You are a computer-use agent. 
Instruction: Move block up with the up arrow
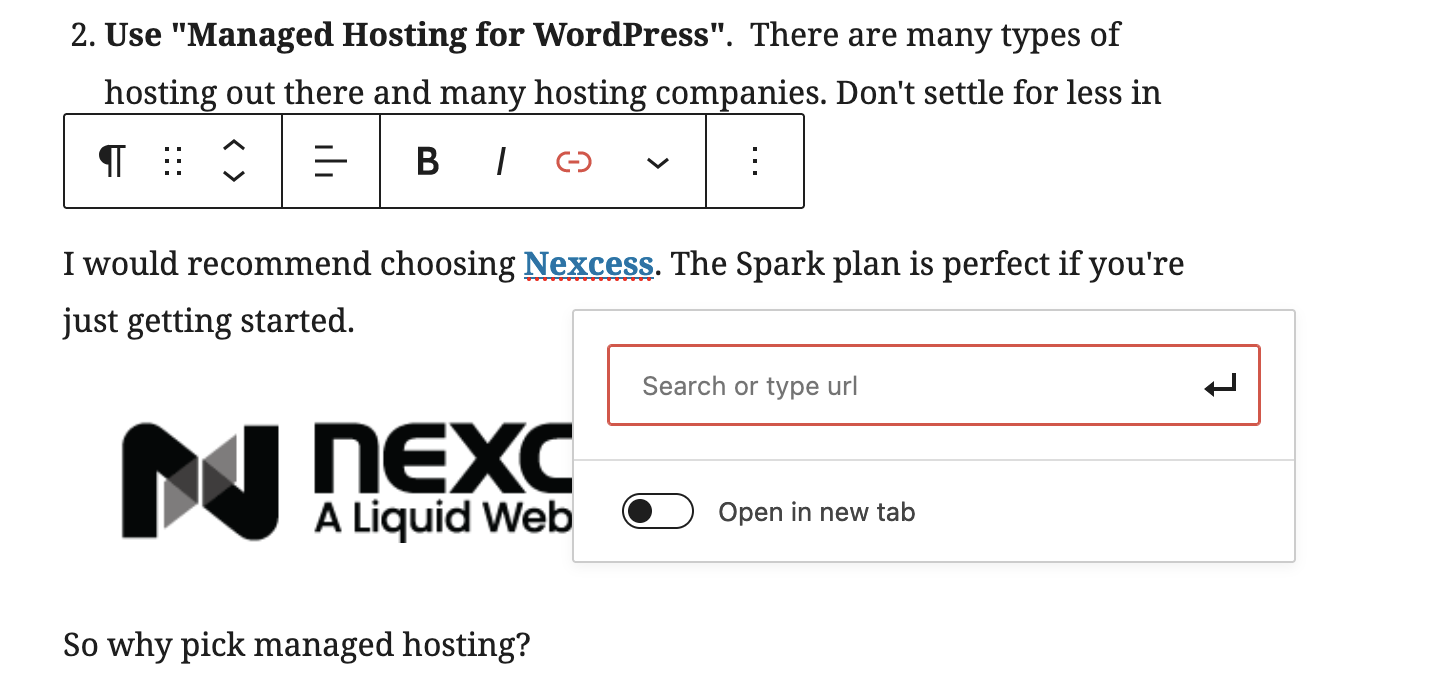[233, 146]
